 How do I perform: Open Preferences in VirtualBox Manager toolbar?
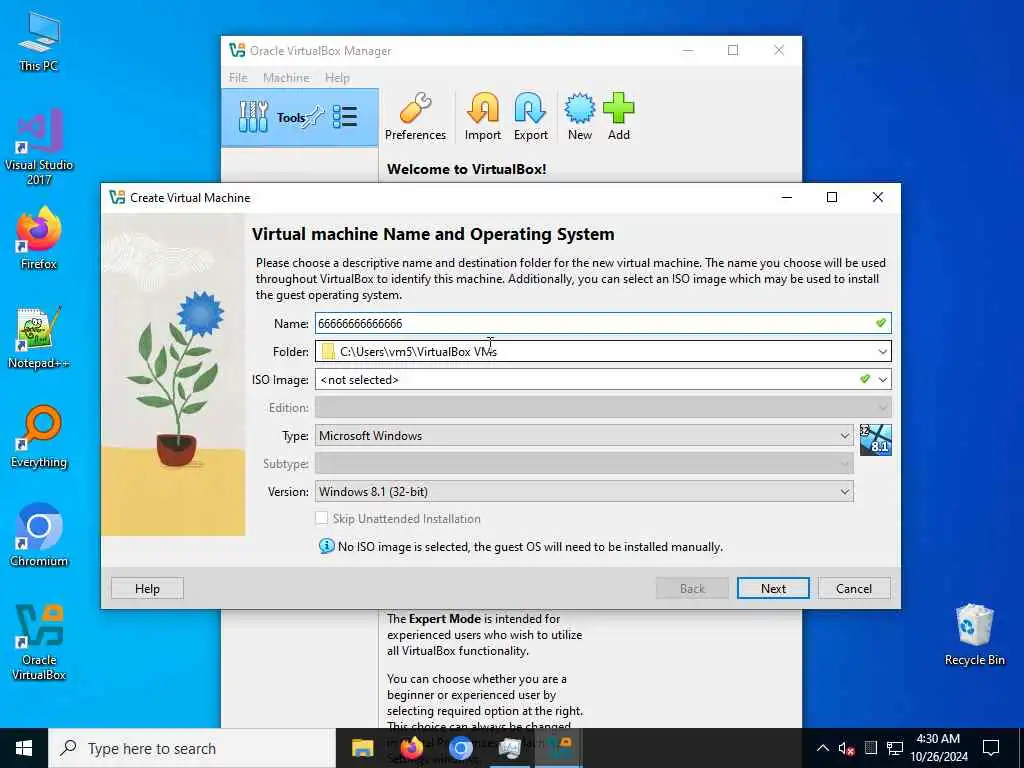[415, 117]
